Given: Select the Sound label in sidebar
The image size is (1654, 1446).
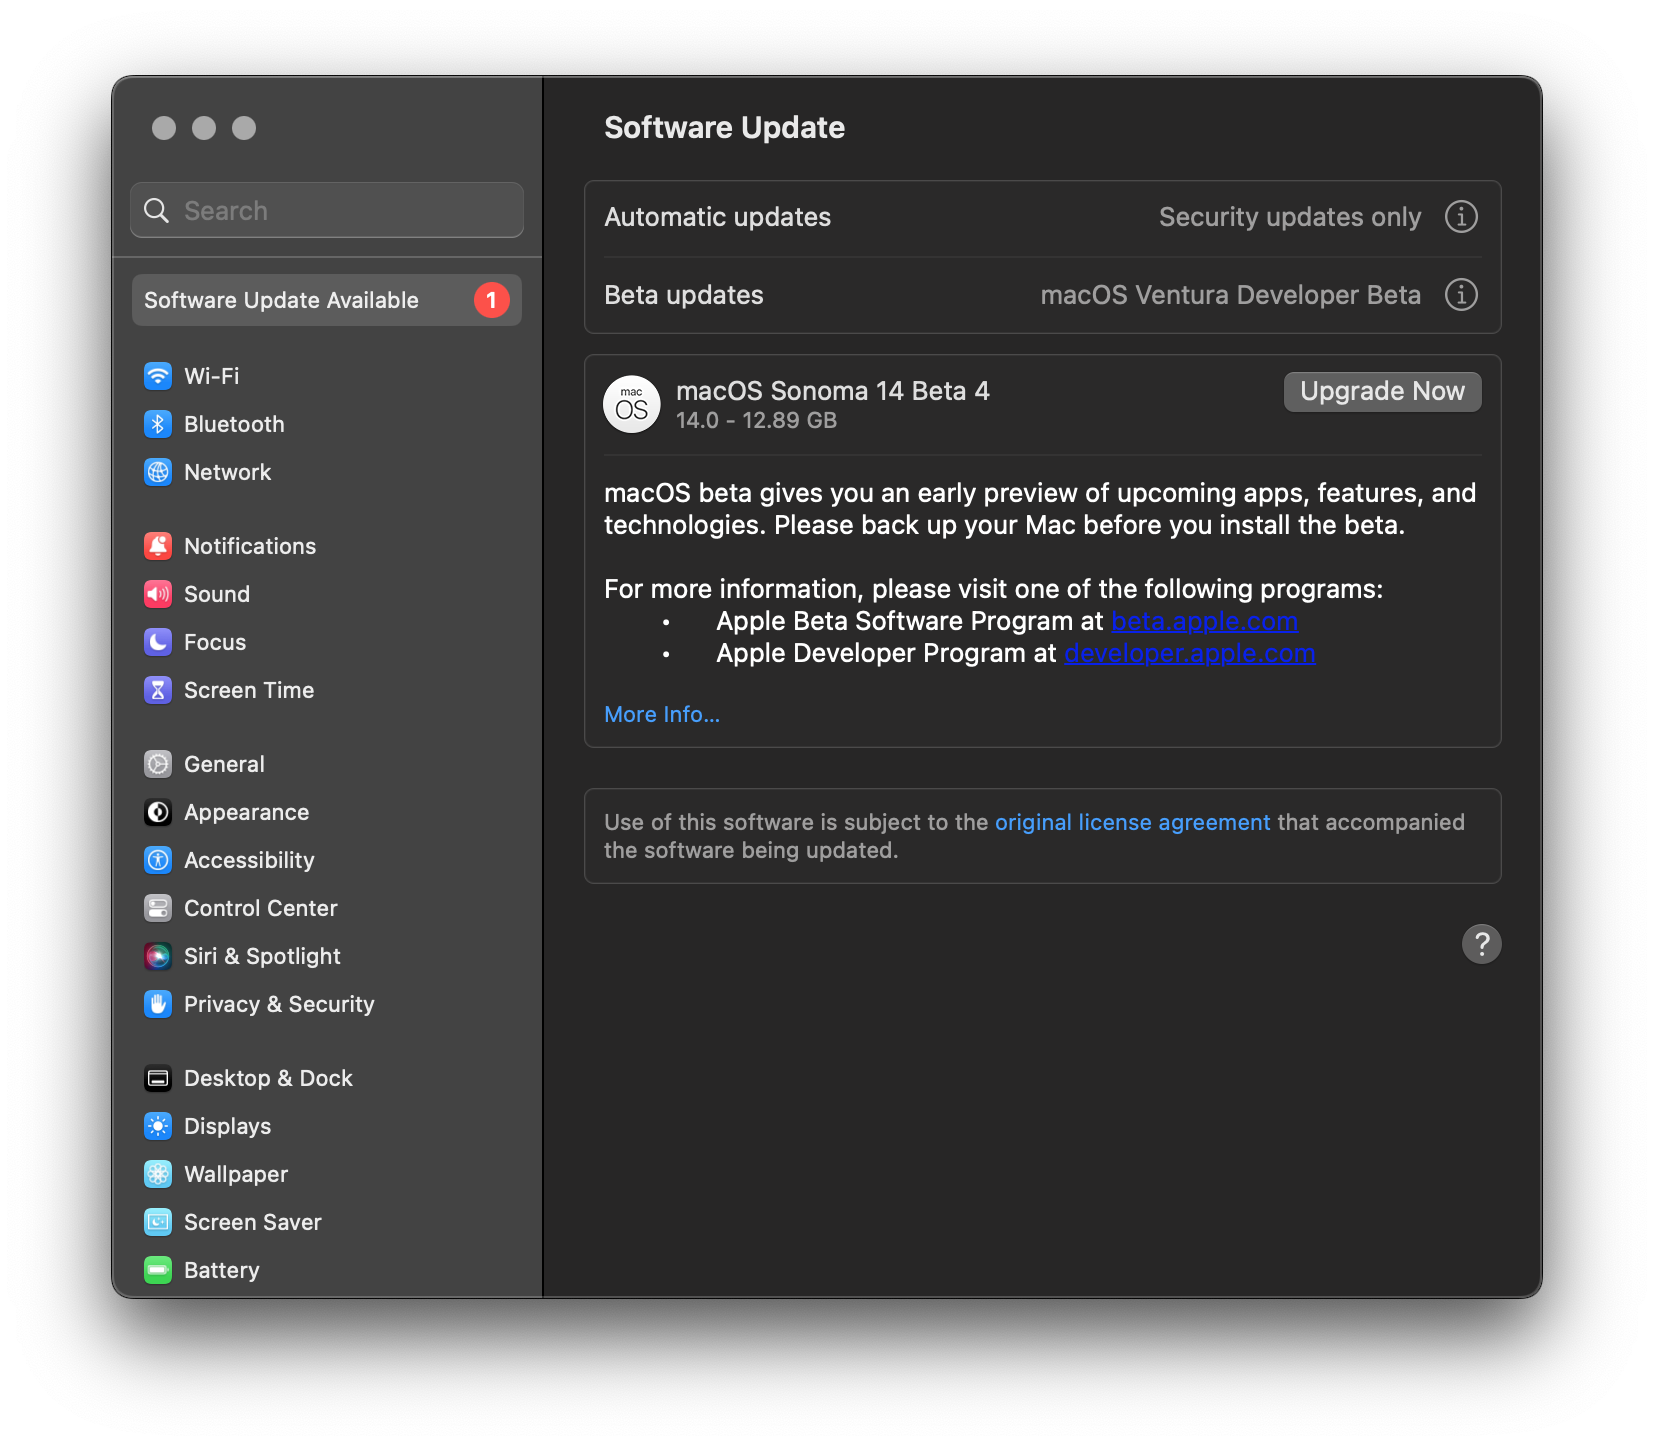Looking at the screenshot, I should [x=217, y=594].
